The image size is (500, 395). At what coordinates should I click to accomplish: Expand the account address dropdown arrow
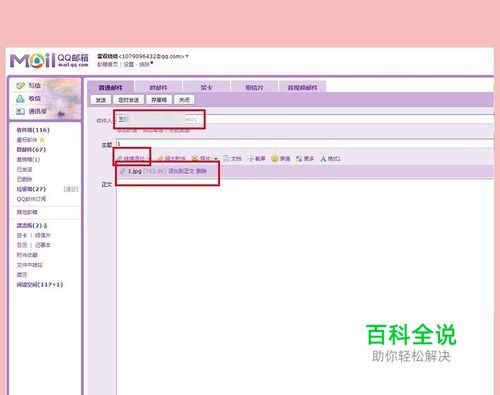coord(187,56)
